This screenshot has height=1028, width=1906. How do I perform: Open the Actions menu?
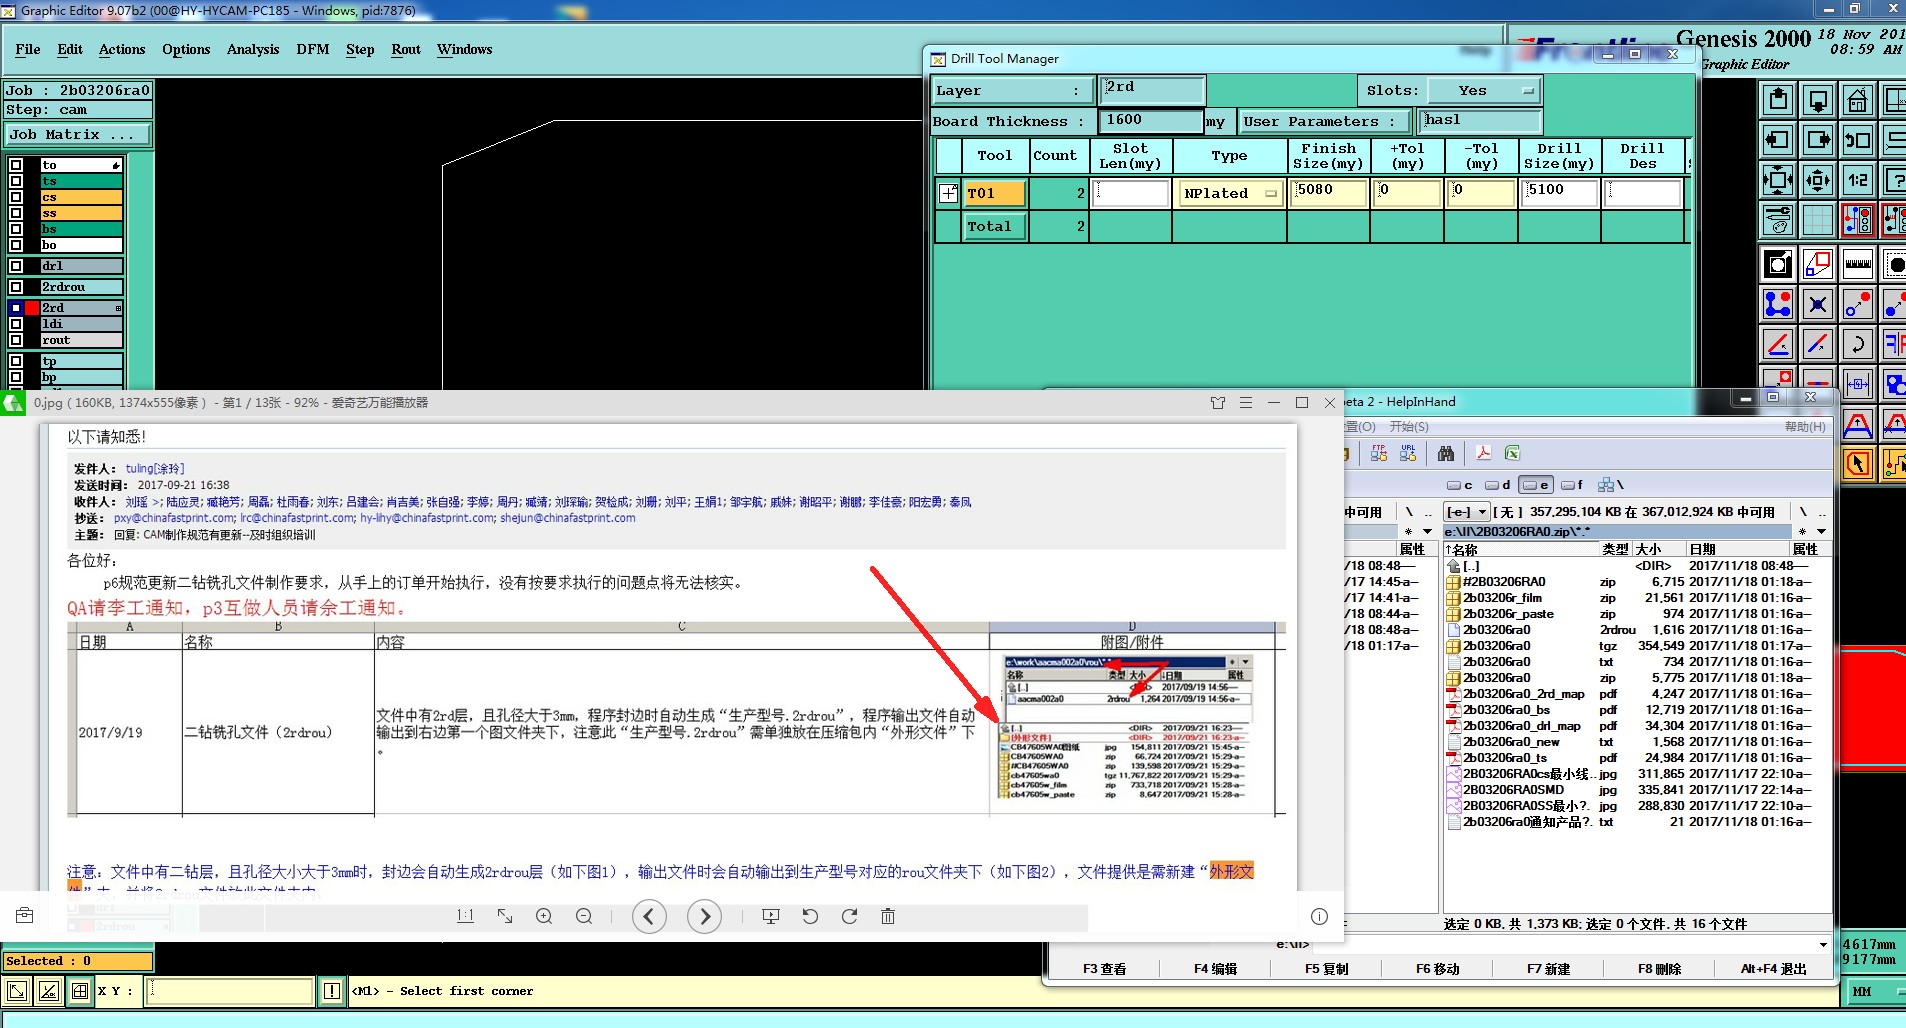[x=122, y=49]
